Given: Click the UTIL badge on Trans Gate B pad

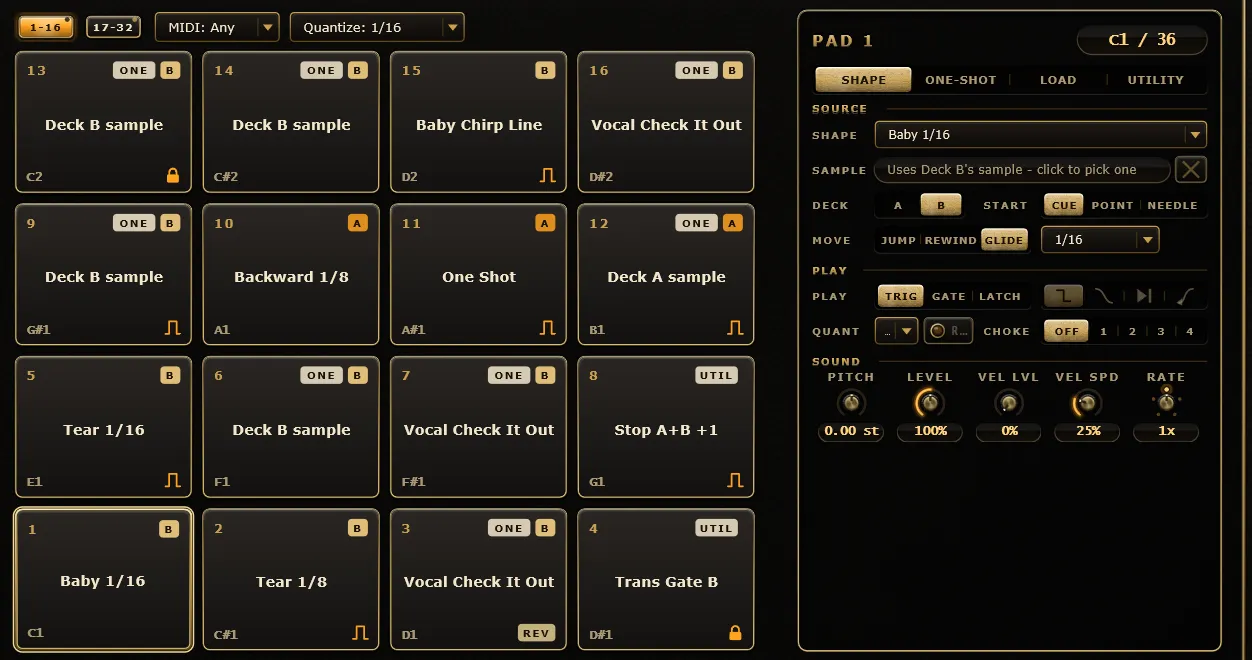Looking at the screenshot, I should 716,528.
